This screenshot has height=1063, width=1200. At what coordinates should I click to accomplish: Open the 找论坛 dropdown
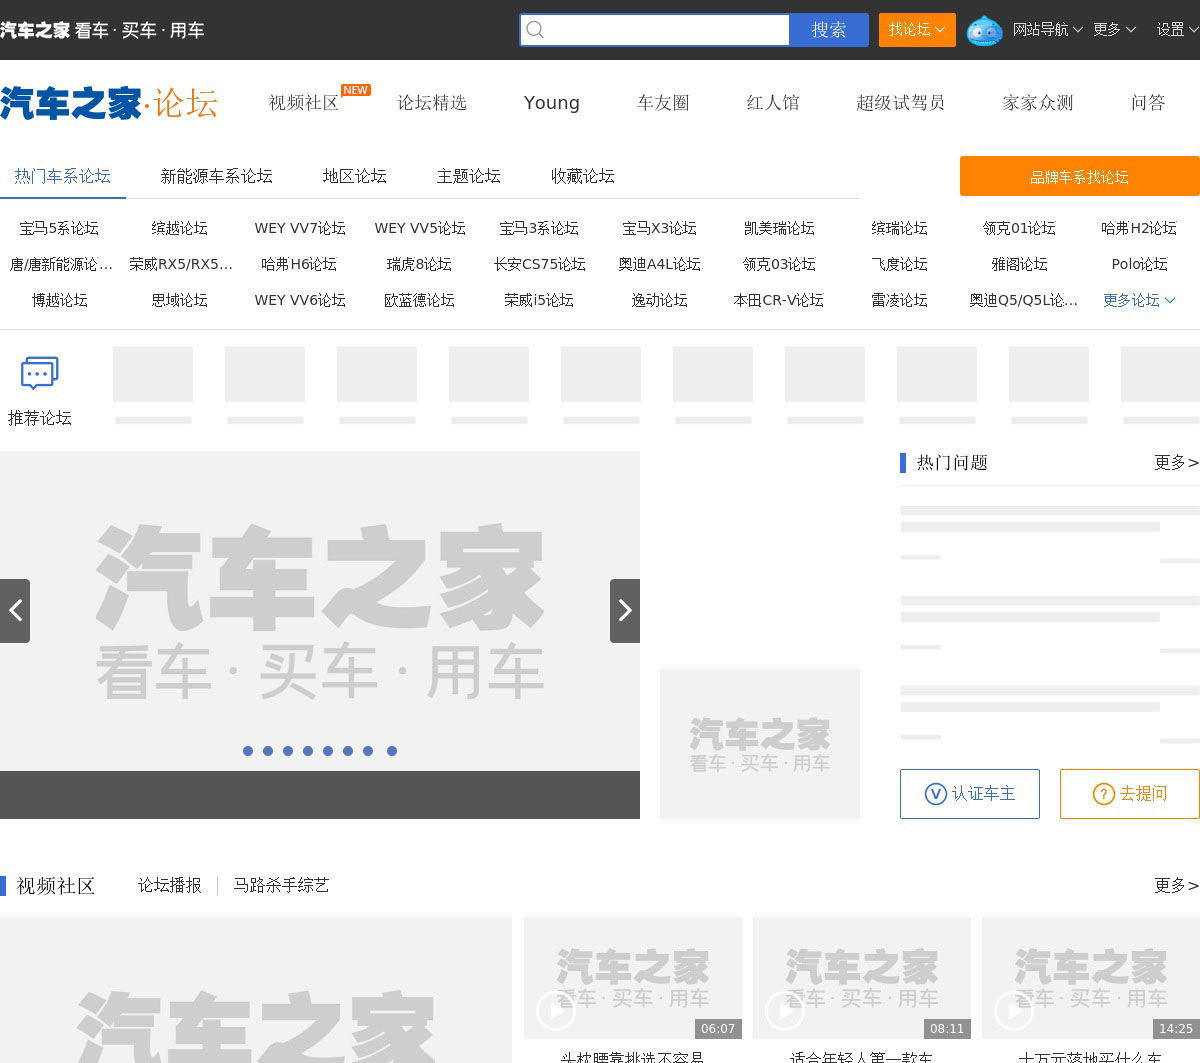917,30
